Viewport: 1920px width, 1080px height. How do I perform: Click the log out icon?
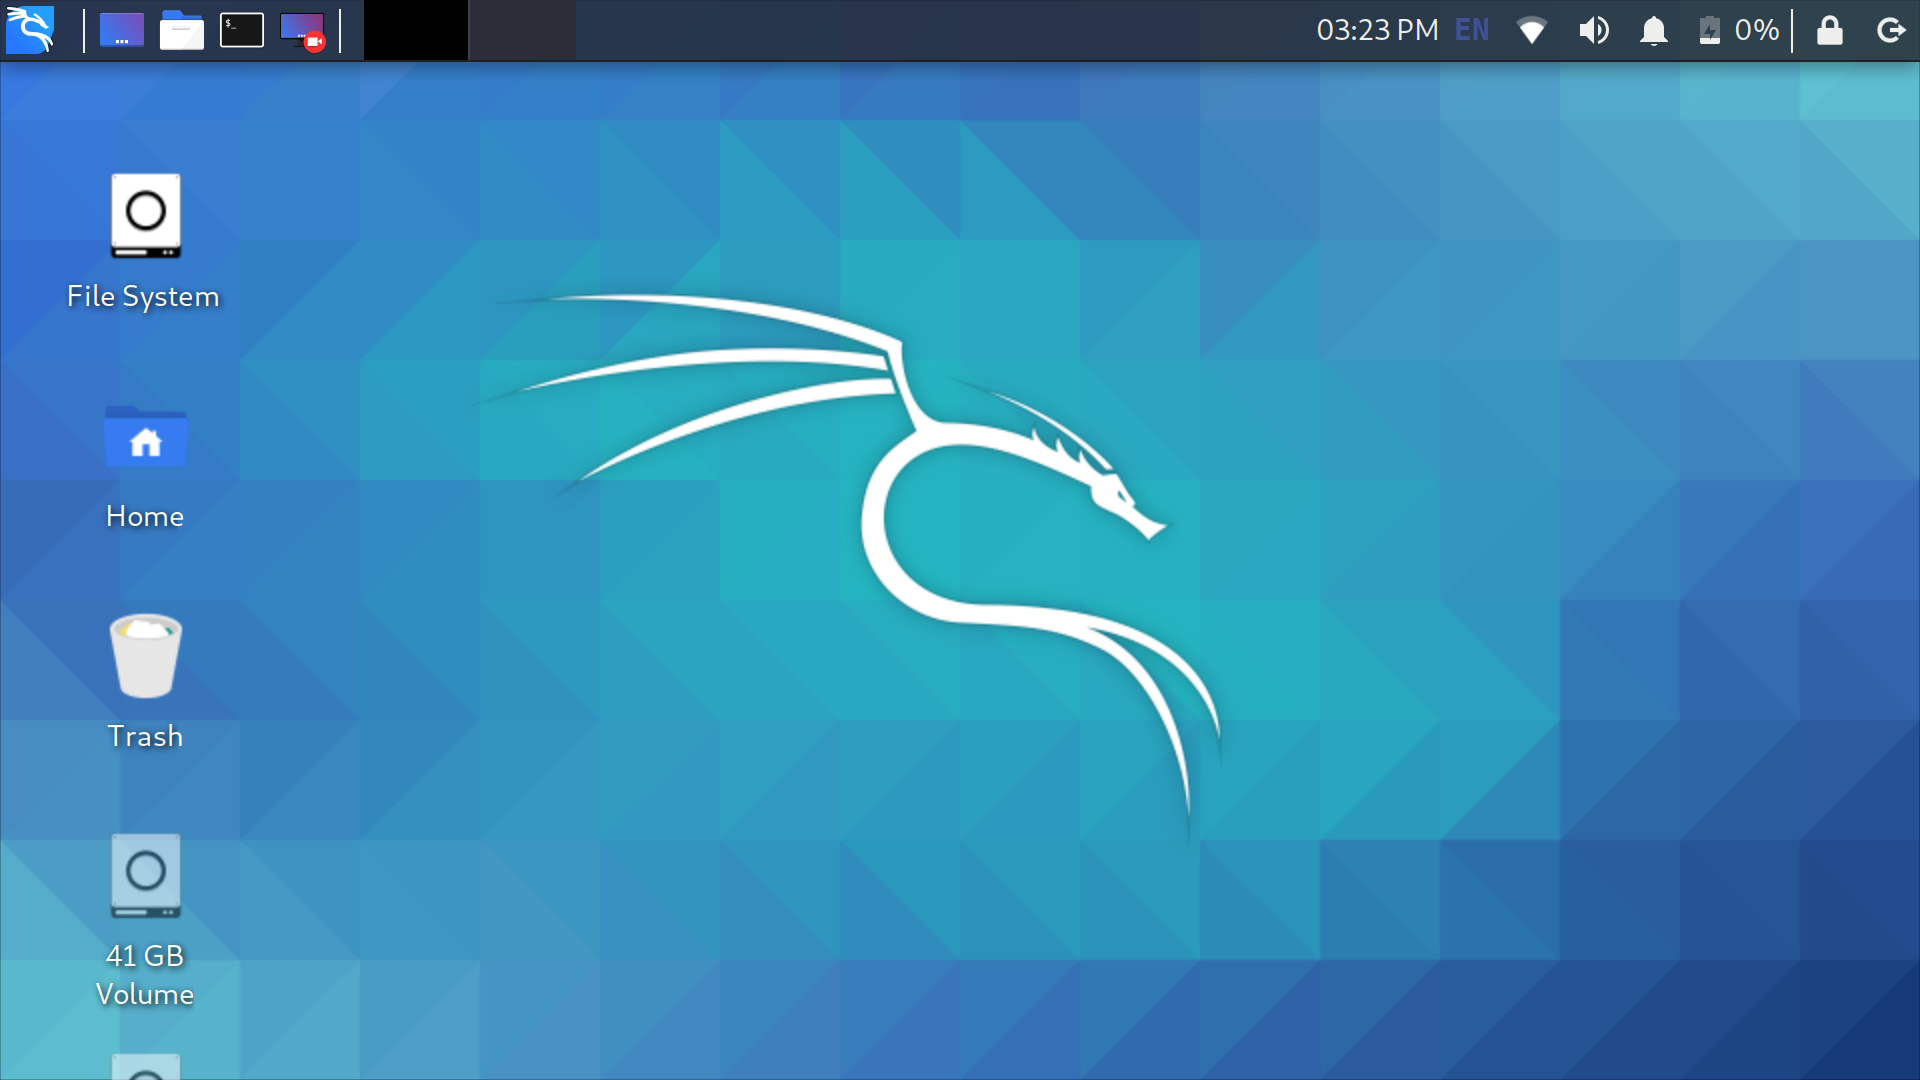1890,30
